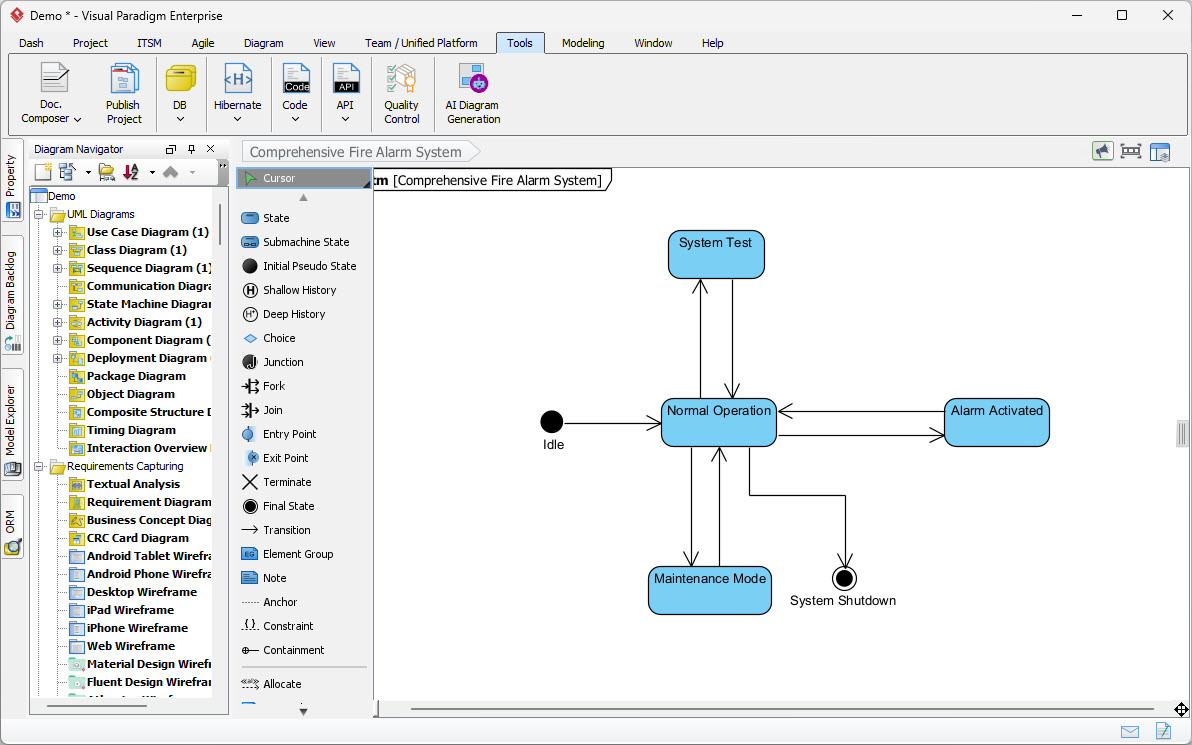Open the Code tool
This screenshot has width=1192, height=745.
coord(295,94)
